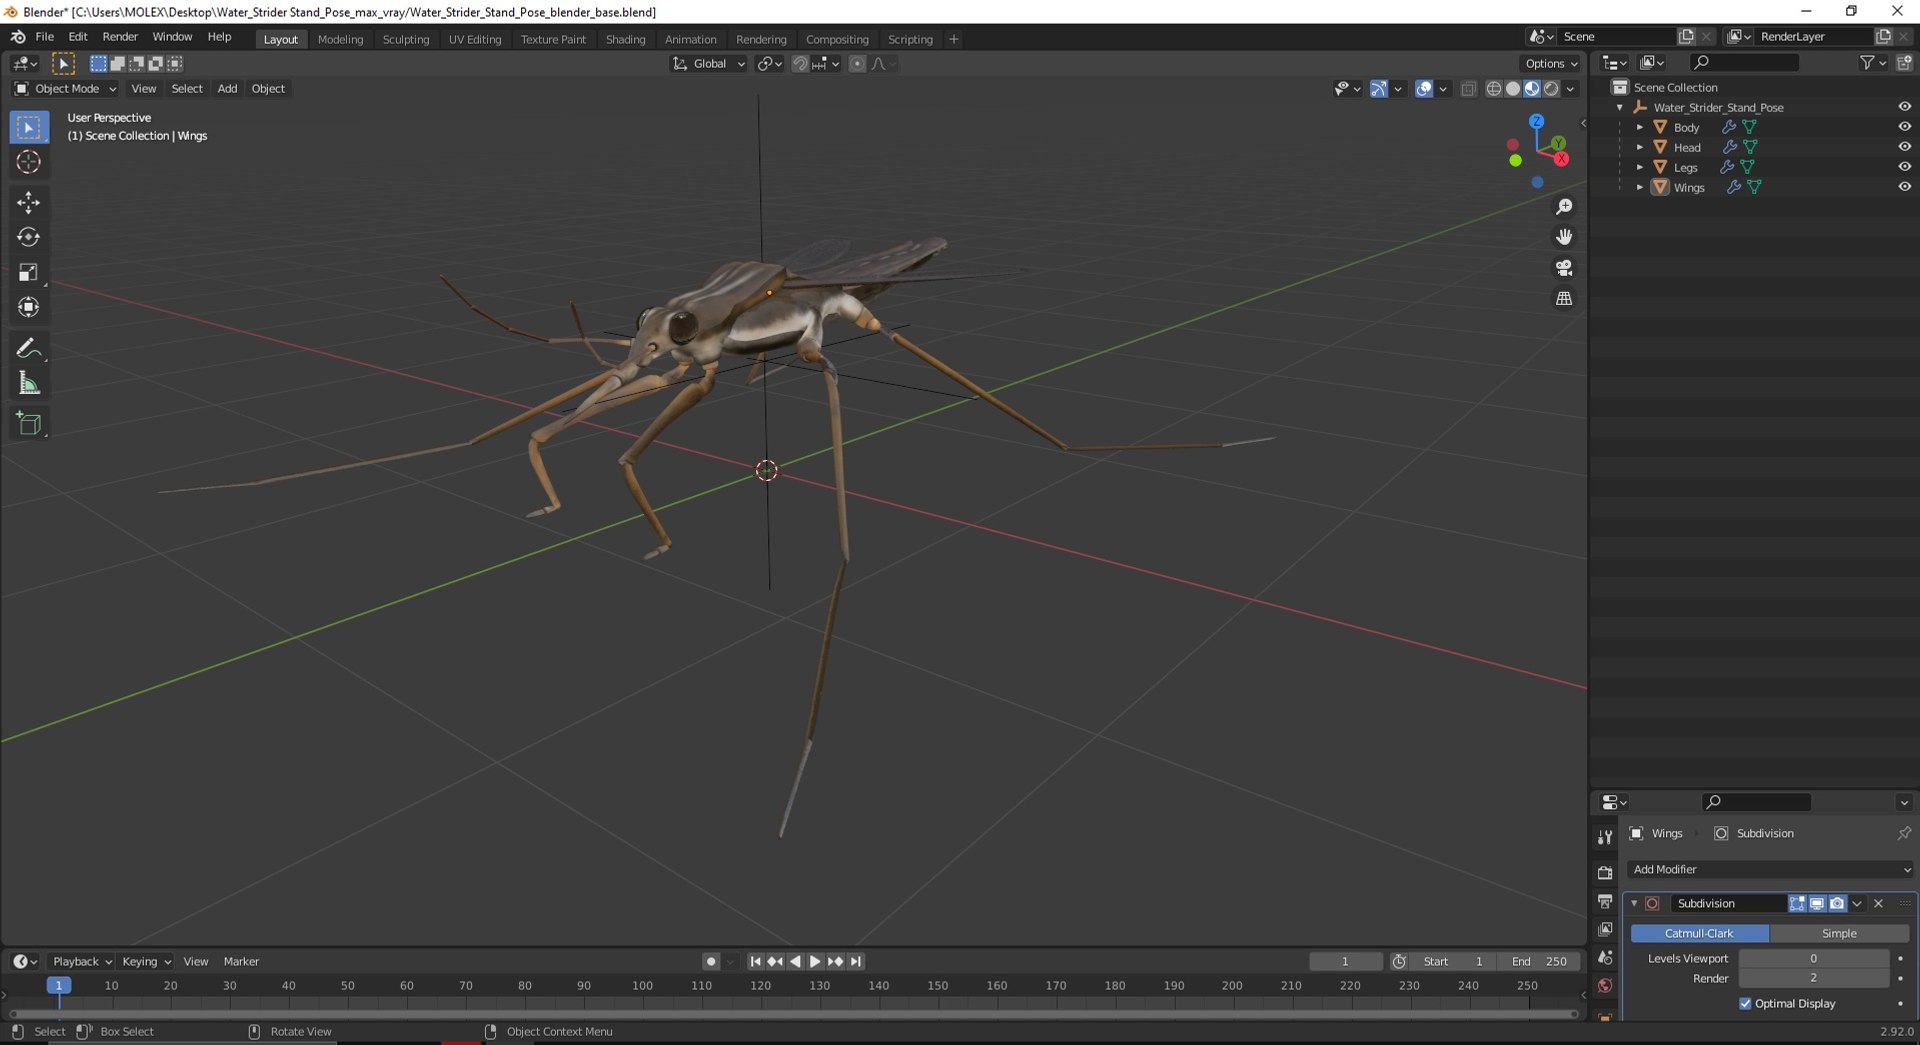Viewport: 1920px width, 1045px height.
Task: Activate the Transform tool
Action: 28,307
